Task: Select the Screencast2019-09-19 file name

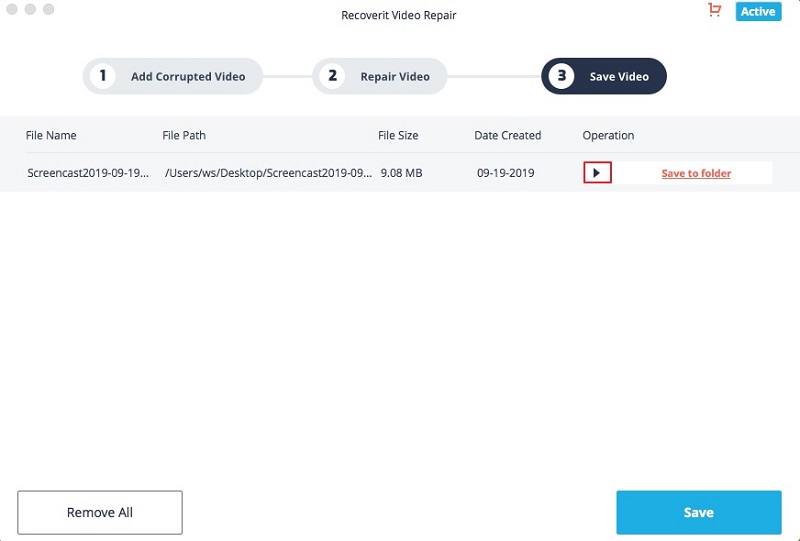Action: [88, 173]
